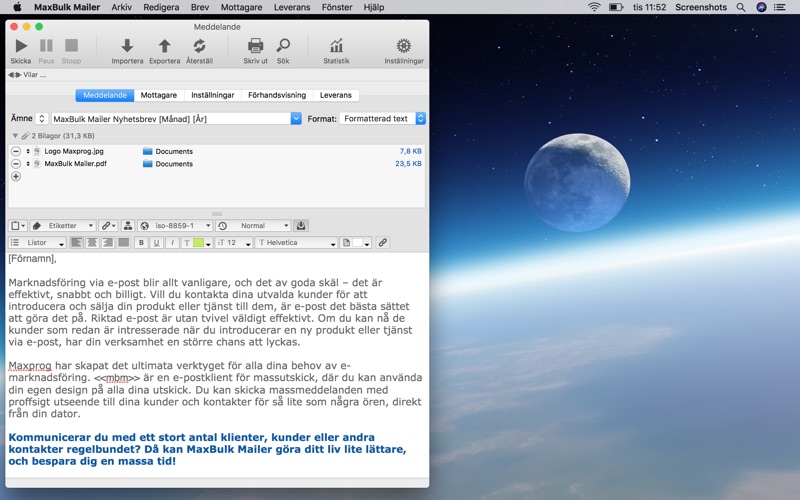800x500 pixels.
Task: Open the Arkiv menu
Action: (121, 7)
